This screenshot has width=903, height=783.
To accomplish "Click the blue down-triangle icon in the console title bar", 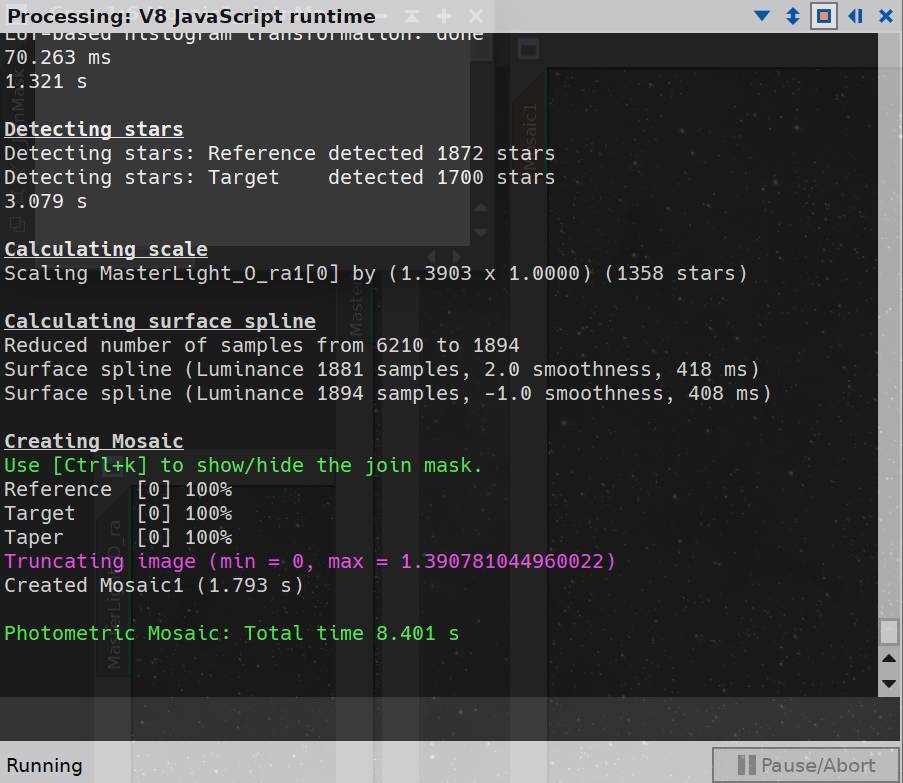I will tap(762, 16).
